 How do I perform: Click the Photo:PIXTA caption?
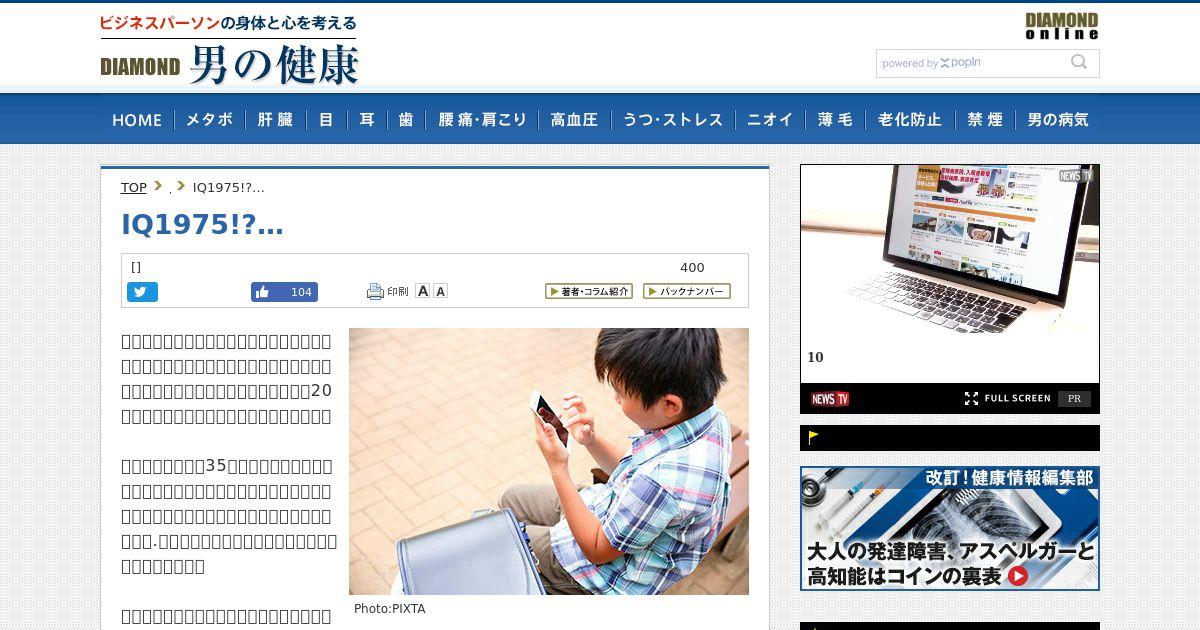click(389, 609)
